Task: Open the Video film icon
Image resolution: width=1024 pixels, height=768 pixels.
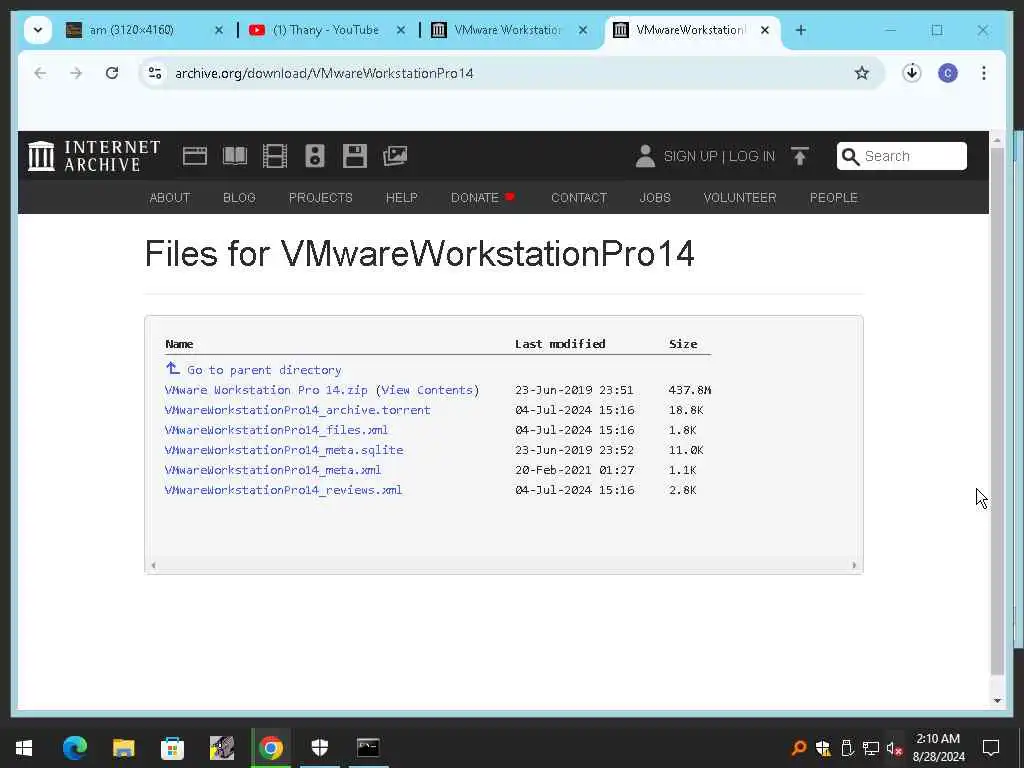Action: tap(274, 156)
